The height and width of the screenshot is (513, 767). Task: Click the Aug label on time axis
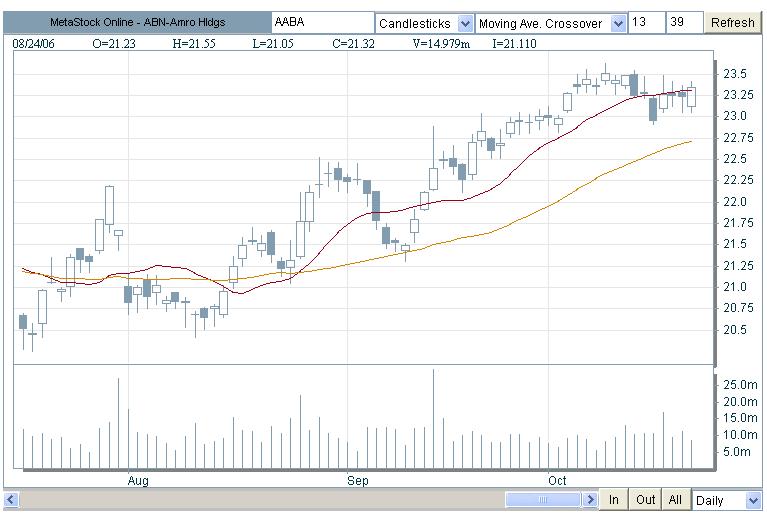click(138, 480)
